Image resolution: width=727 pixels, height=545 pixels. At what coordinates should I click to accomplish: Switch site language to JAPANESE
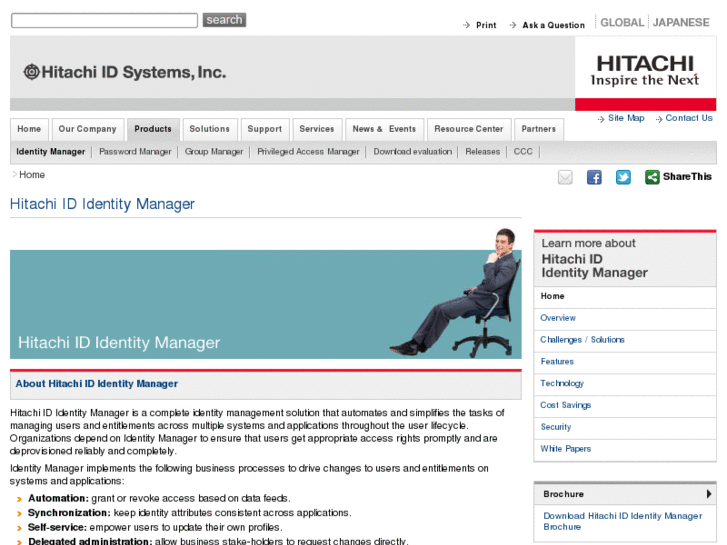681,22
